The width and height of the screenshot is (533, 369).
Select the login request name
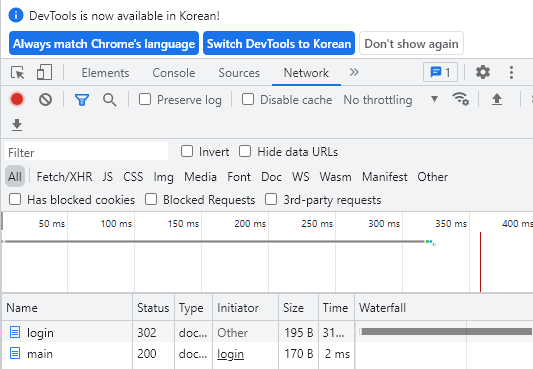pyautogui.click(x=40, y=333)
